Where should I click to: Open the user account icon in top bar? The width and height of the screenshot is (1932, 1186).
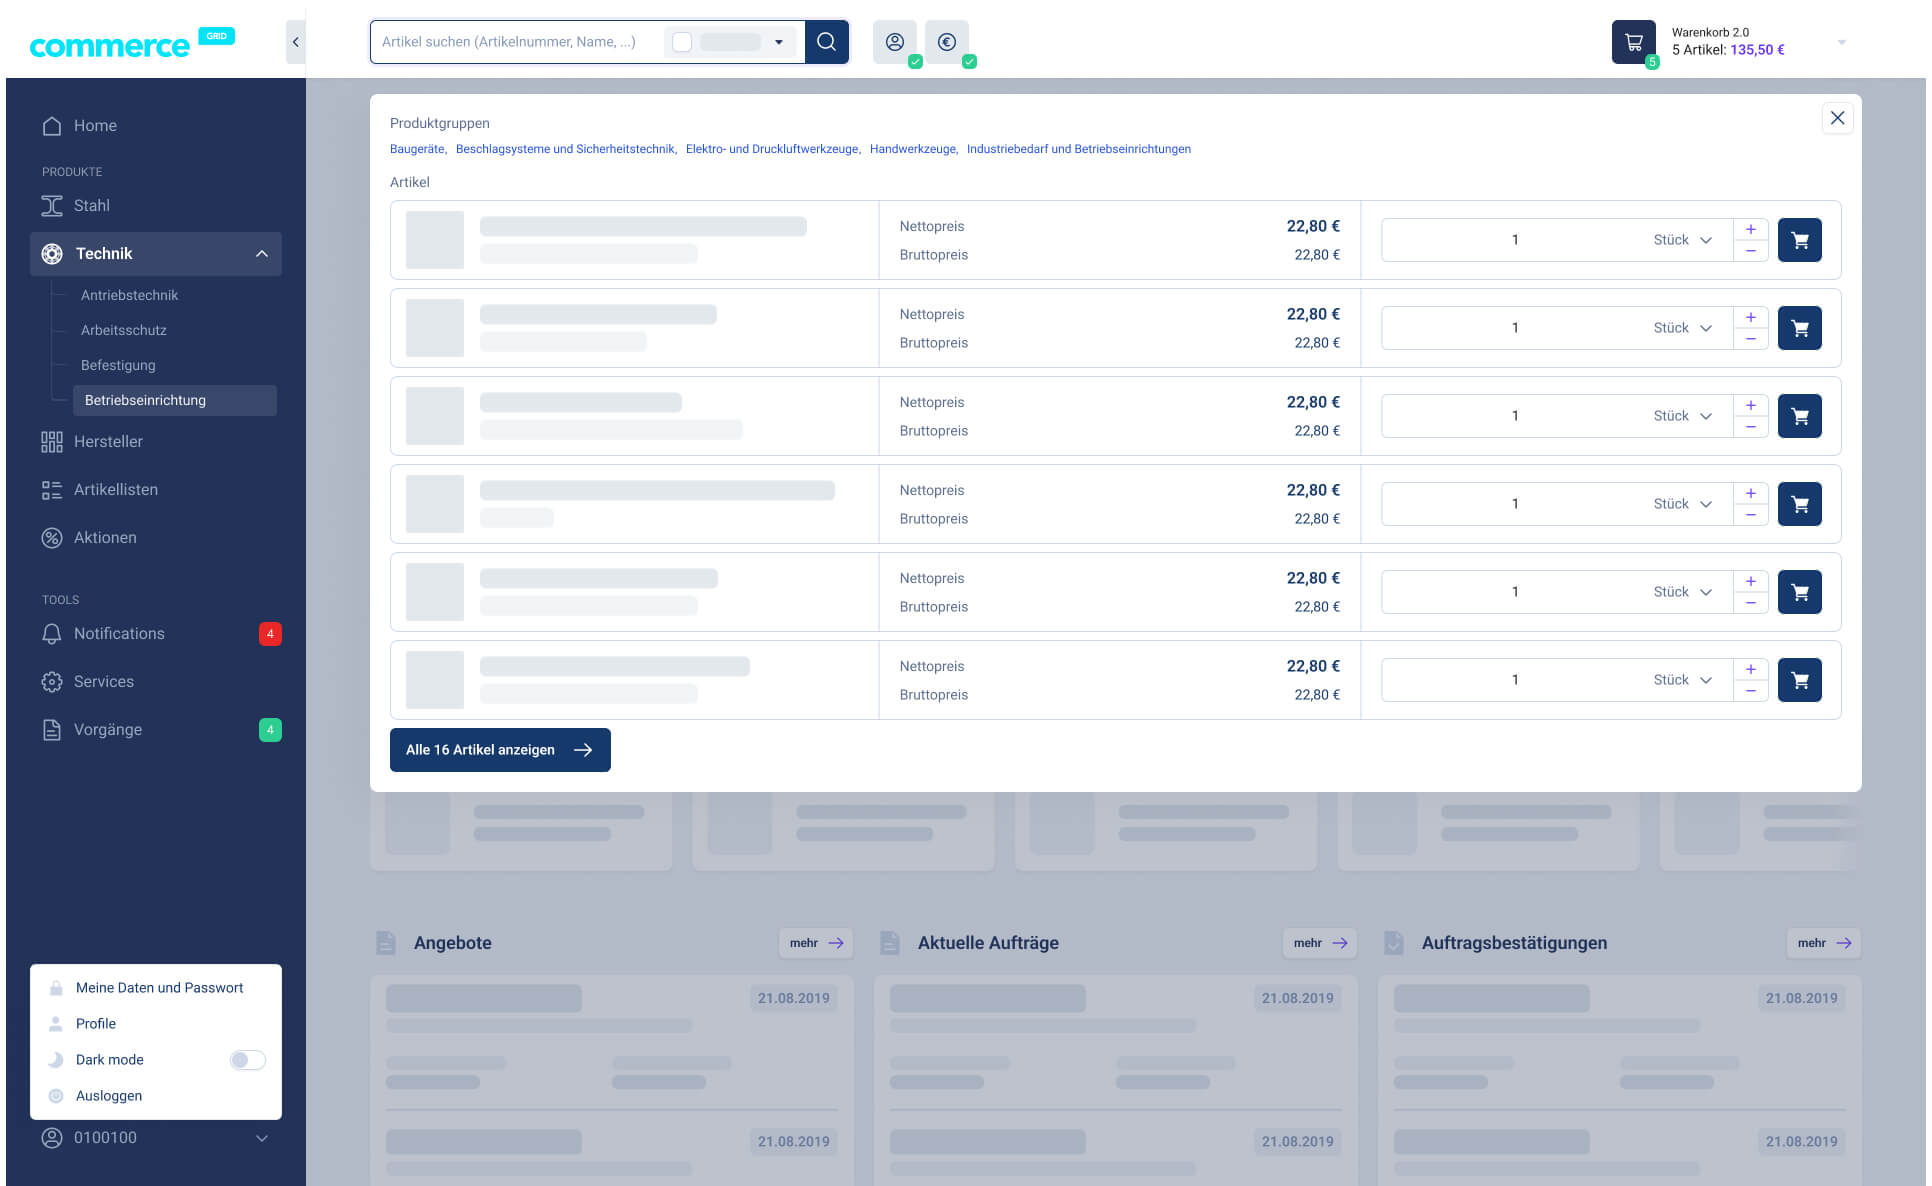(895, 42)
